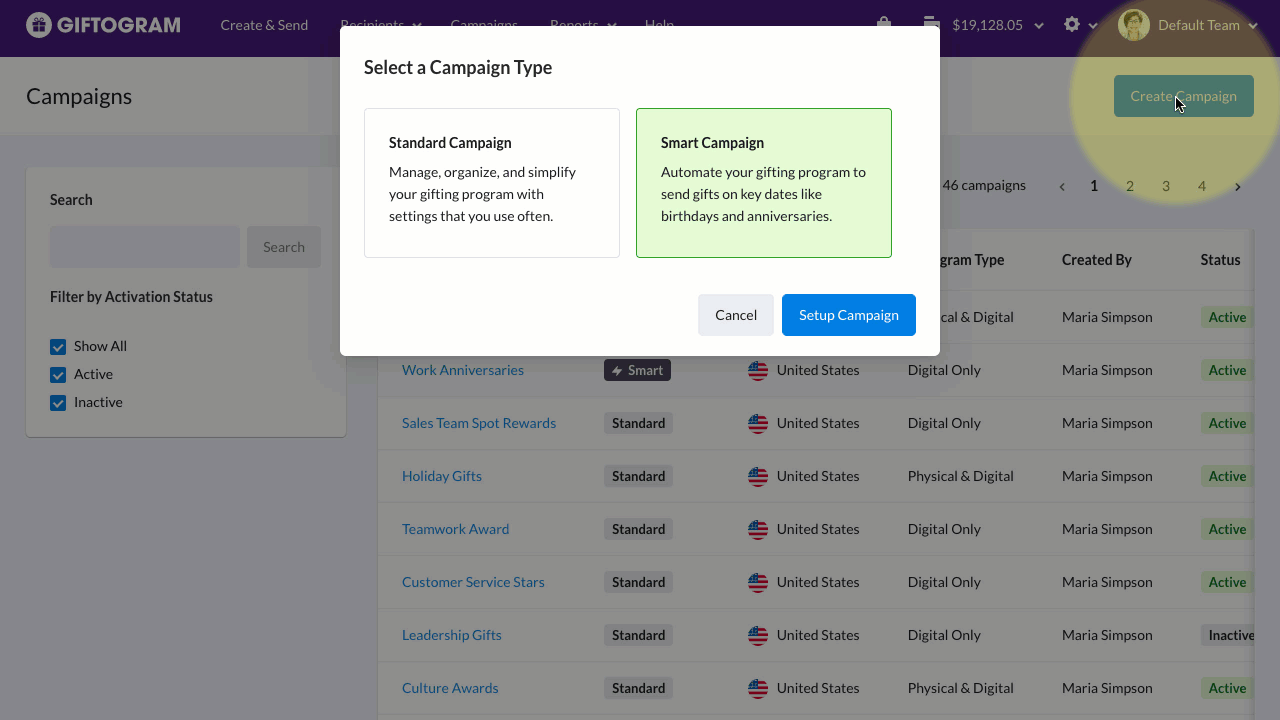The height and width of the screenshot is (720, 1280).
Task: Click US flag in Leadership Gifts row
Action: pyautogui.click(x=758, y=635)
